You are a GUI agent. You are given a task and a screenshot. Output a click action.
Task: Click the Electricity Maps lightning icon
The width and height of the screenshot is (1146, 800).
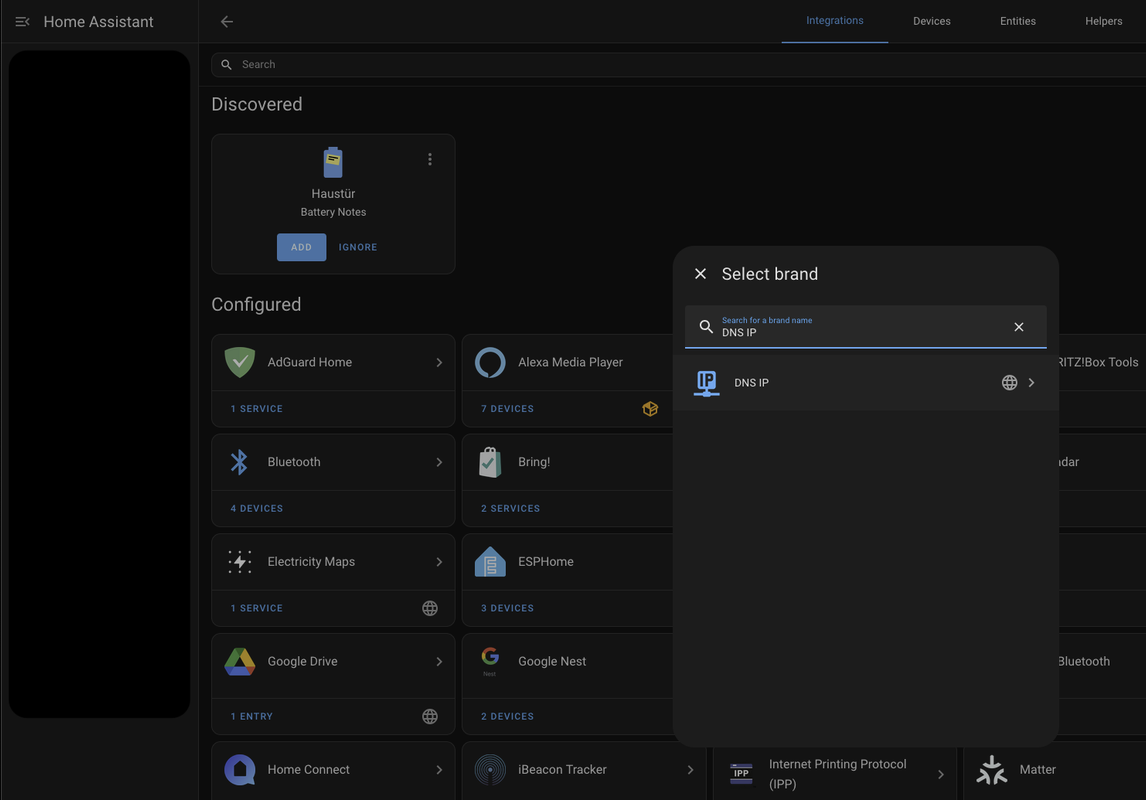pyautogui.click(x=240, y=562)
